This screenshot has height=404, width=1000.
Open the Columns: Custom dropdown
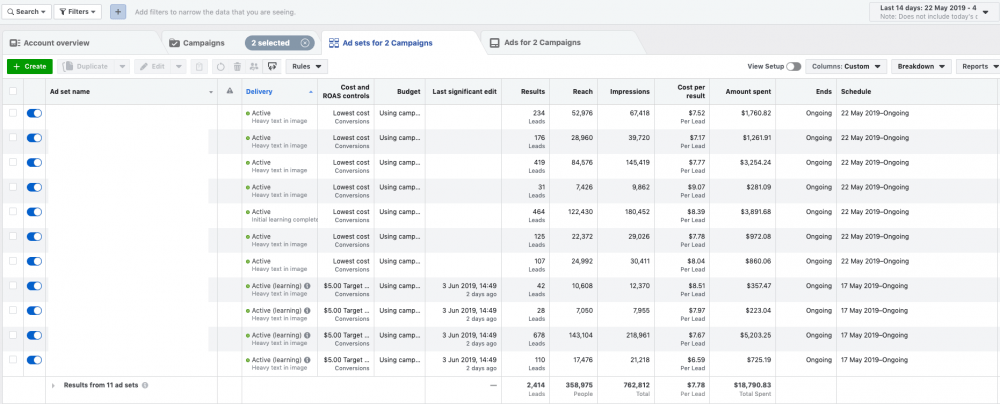pos(846,66)
